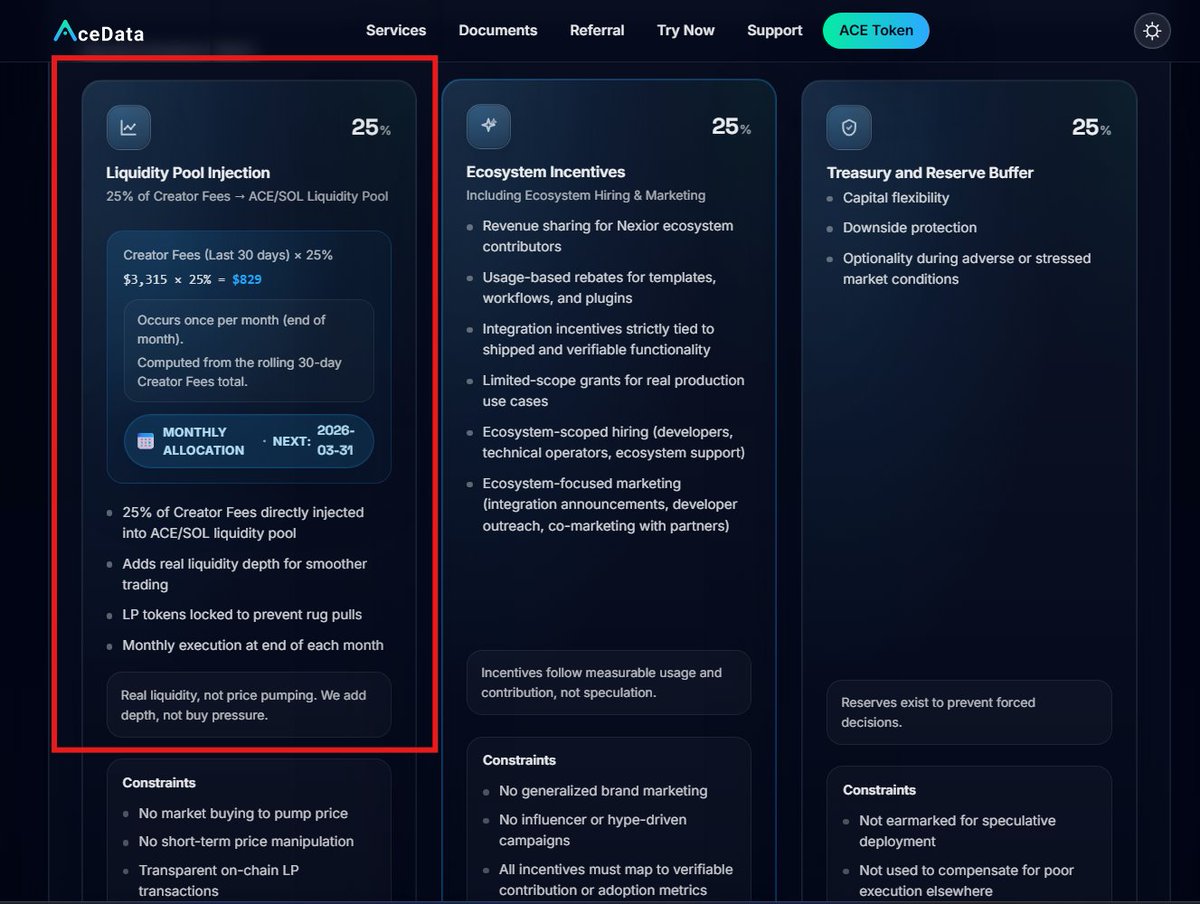Click the ACE Token button

(876, 31)
